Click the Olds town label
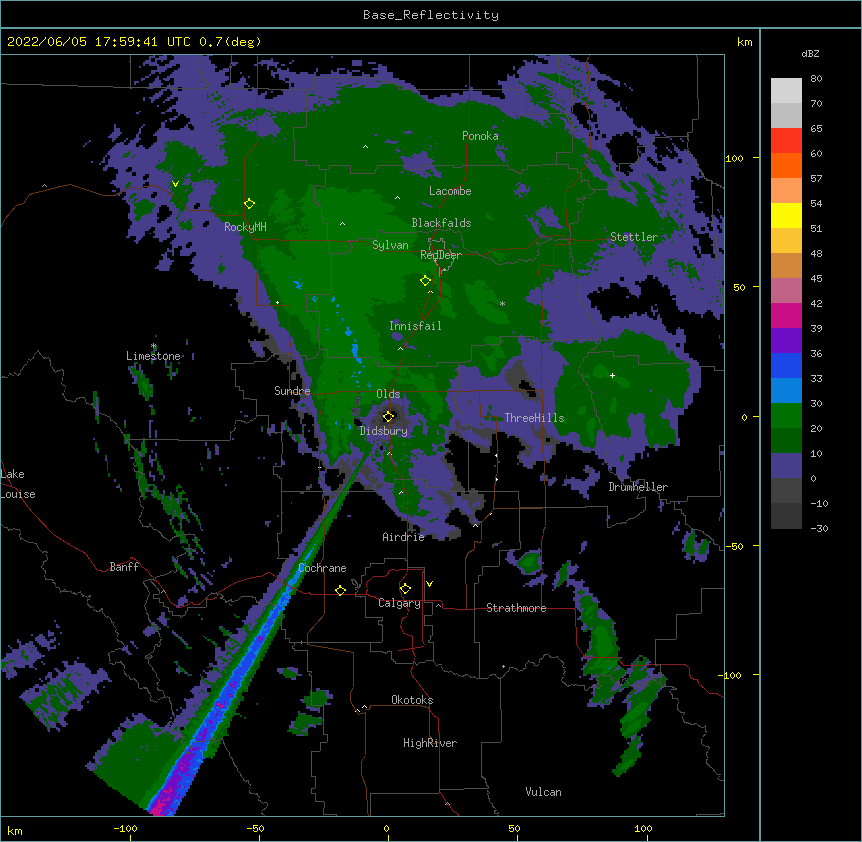 (x=388, y=394)
